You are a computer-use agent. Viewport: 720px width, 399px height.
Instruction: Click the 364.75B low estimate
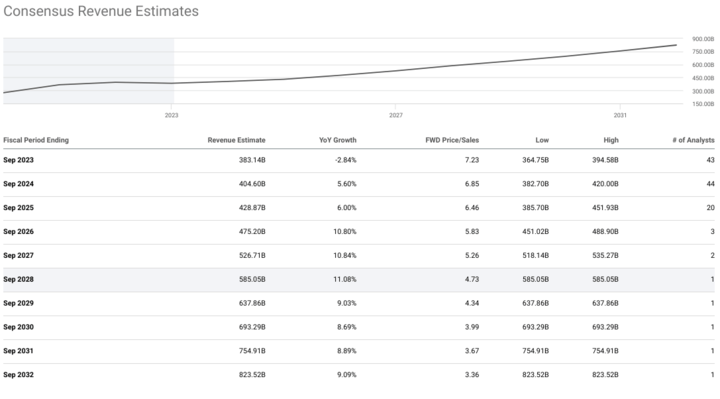[535, 160]
